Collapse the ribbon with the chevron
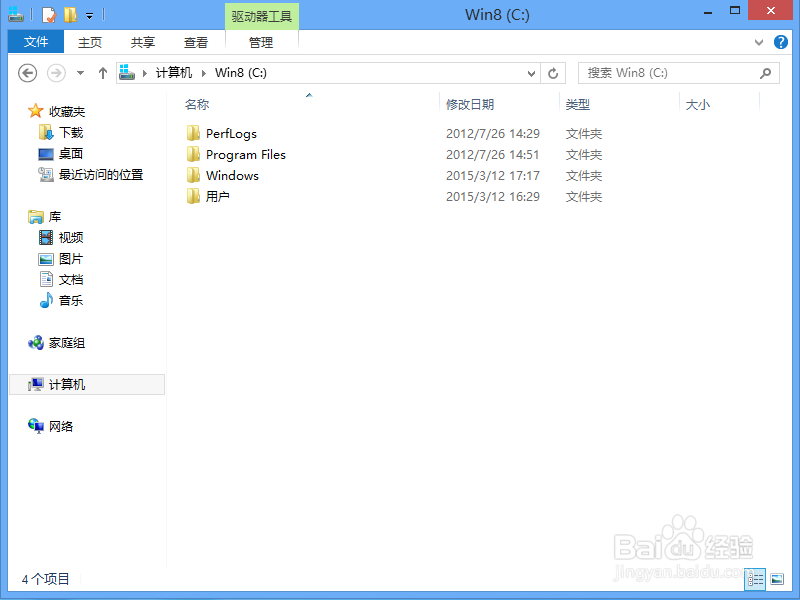 [x=760, y=42]
